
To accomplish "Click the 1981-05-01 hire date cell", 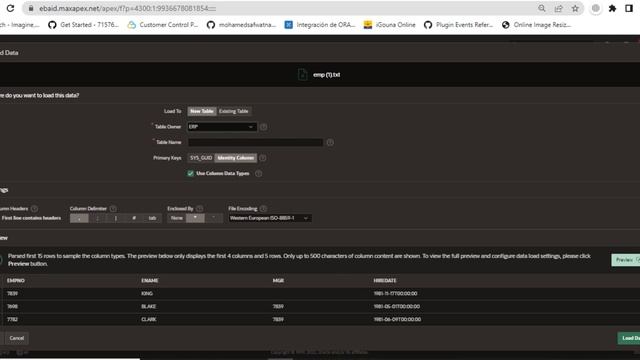I will [x=397, y=307].
